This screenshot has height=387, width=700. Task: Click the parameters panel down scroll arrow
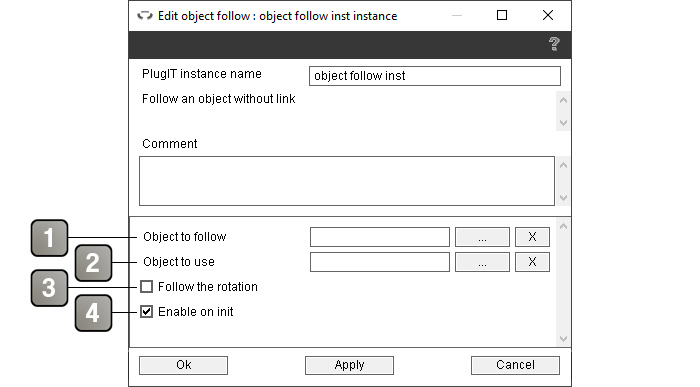click(563, 339)
